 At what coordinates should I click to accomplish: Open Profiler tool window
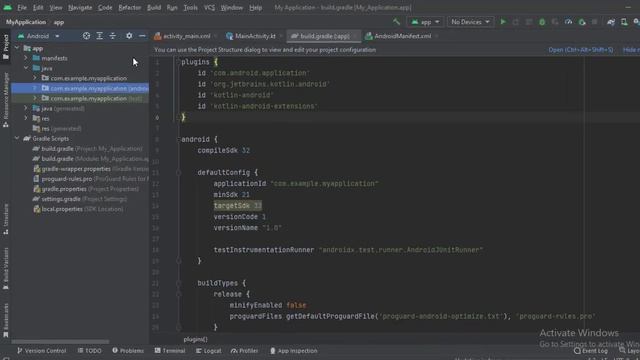(x=244, y=351)
